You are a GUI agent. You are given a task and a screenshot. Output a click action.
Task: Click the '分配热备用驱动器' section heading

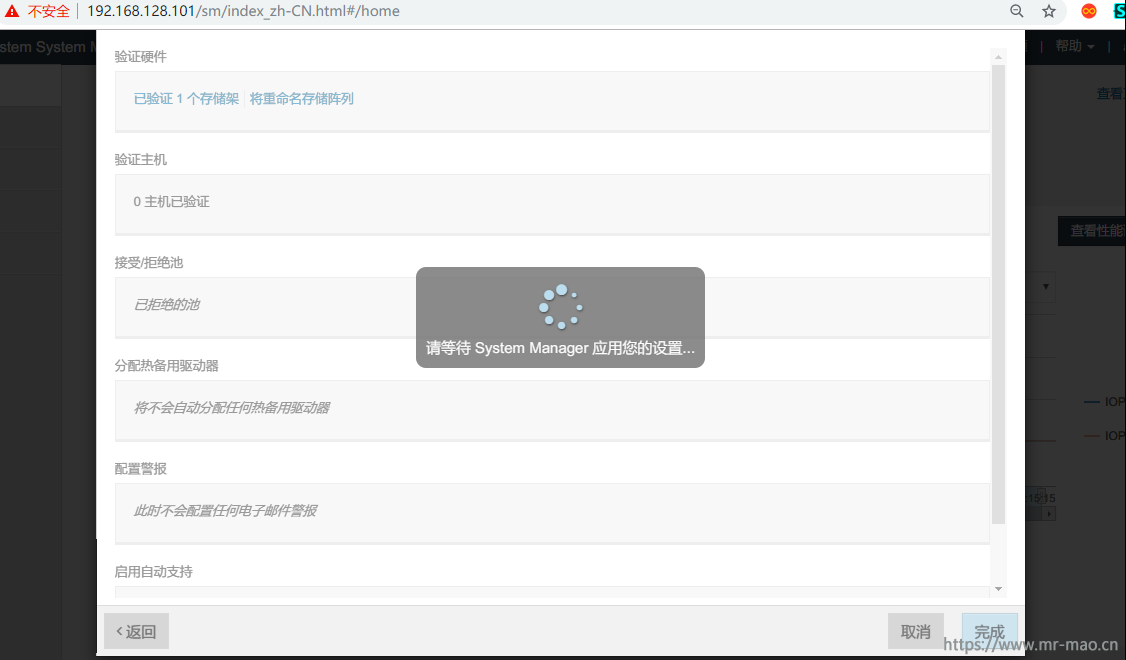[x=167, y=366]
